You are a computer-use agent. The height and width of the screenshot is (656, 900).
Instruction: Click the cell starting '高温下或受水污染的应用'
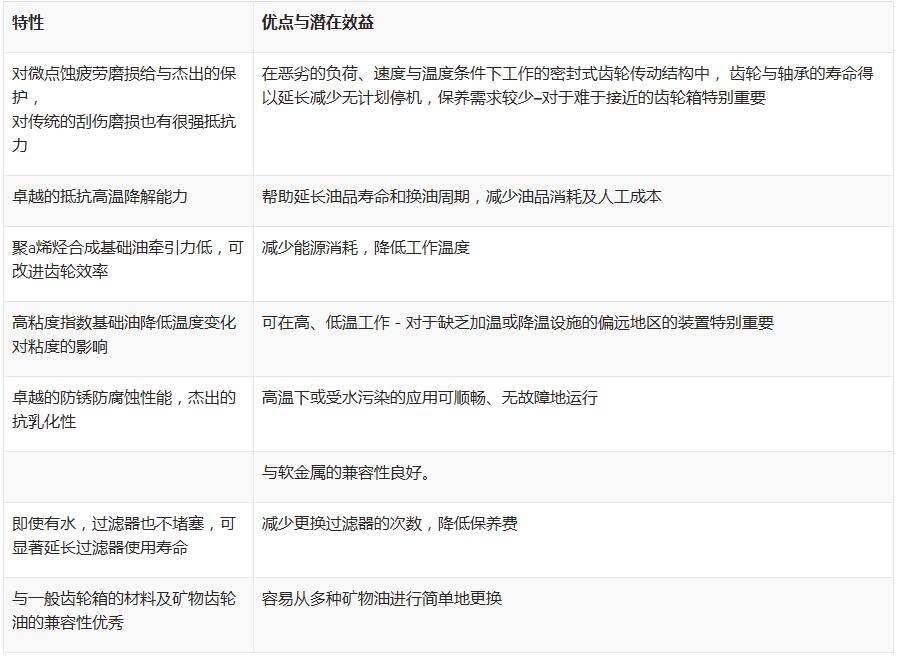tap(430, 398)
